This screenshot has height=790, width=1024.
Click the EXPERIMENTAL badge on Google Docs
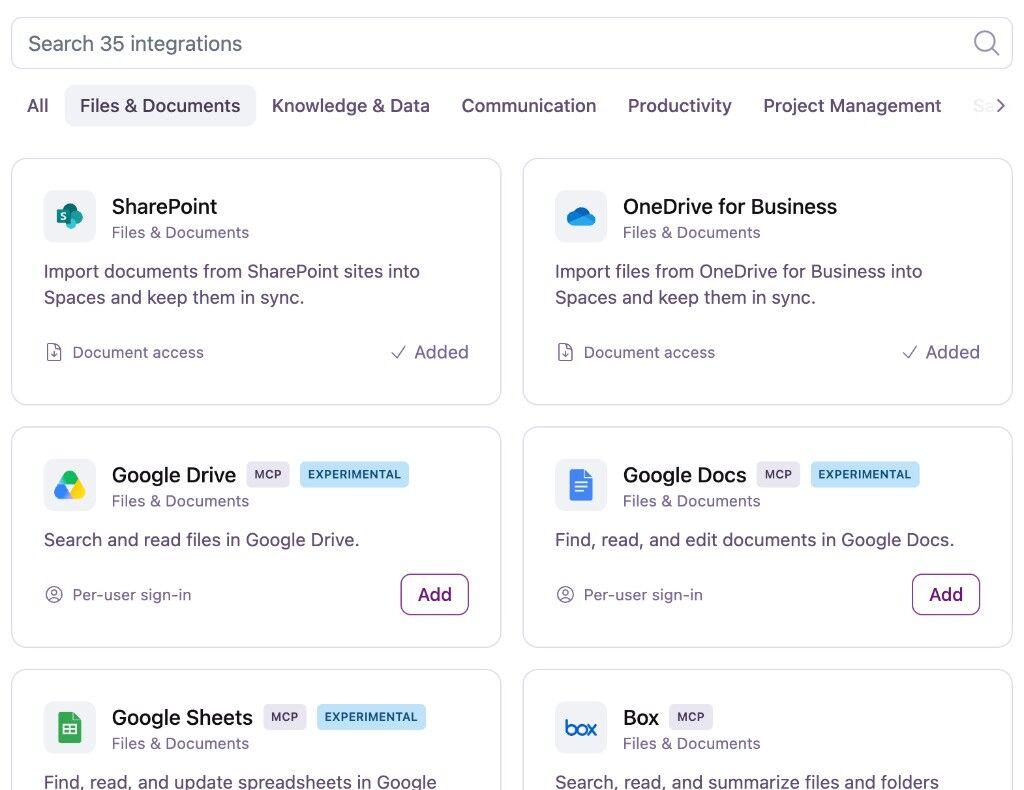(865, 475)
